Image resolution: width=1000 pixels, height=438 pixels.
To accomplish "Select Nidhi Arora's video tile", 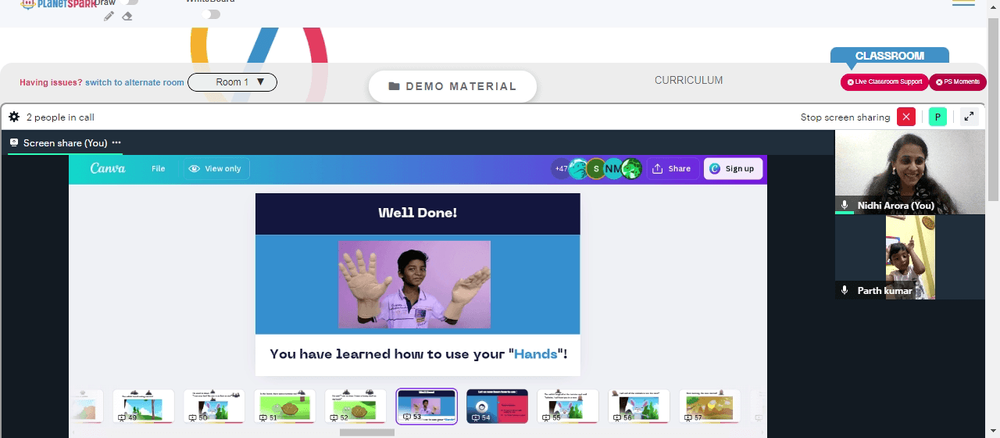I will tap(909, 172).
